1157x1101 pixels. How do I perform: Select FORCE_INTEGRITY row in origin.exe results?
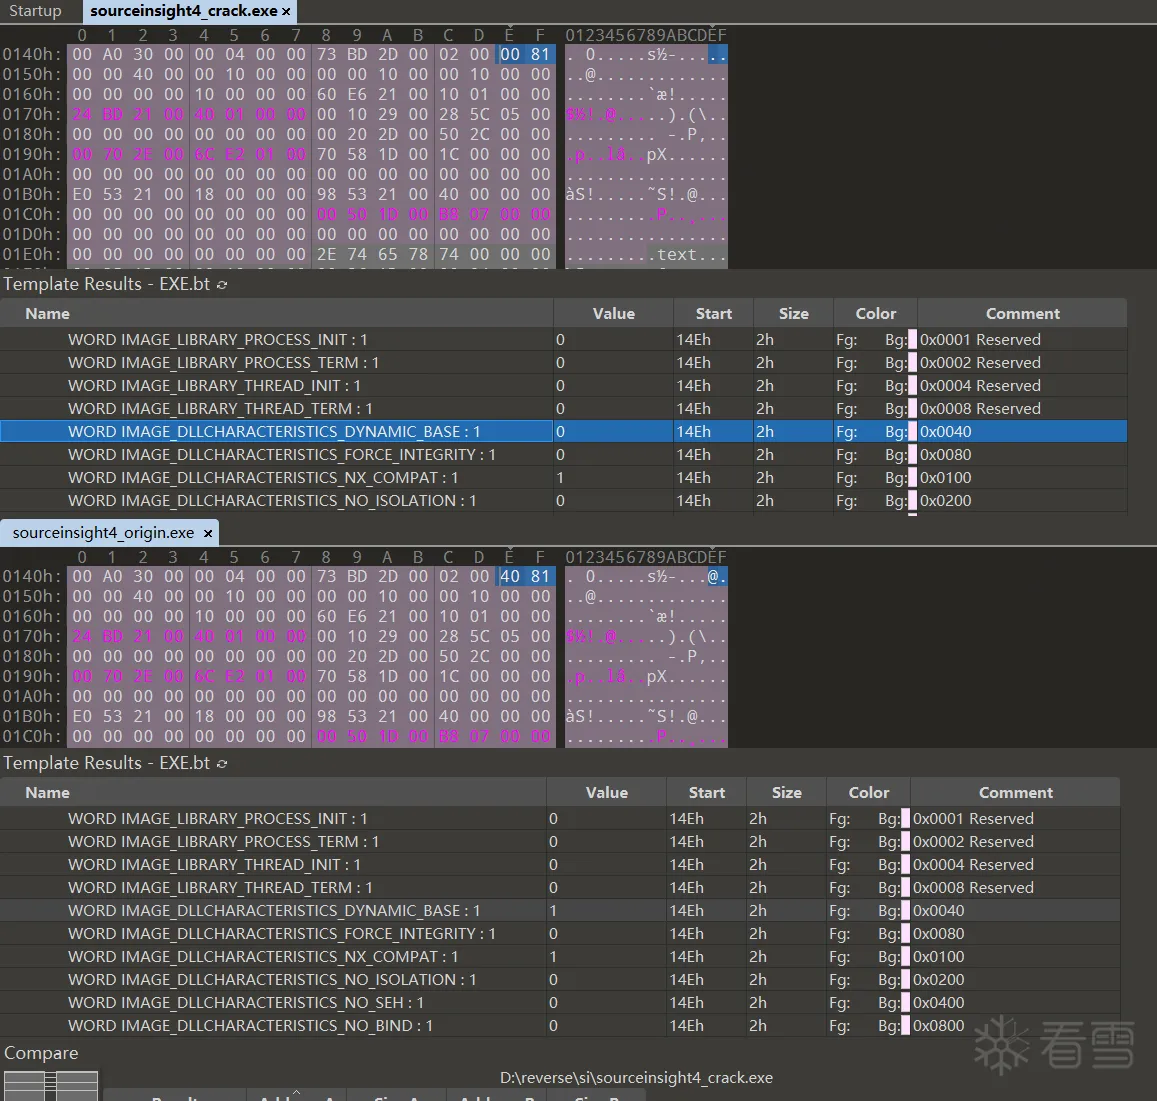click(560, 933)
